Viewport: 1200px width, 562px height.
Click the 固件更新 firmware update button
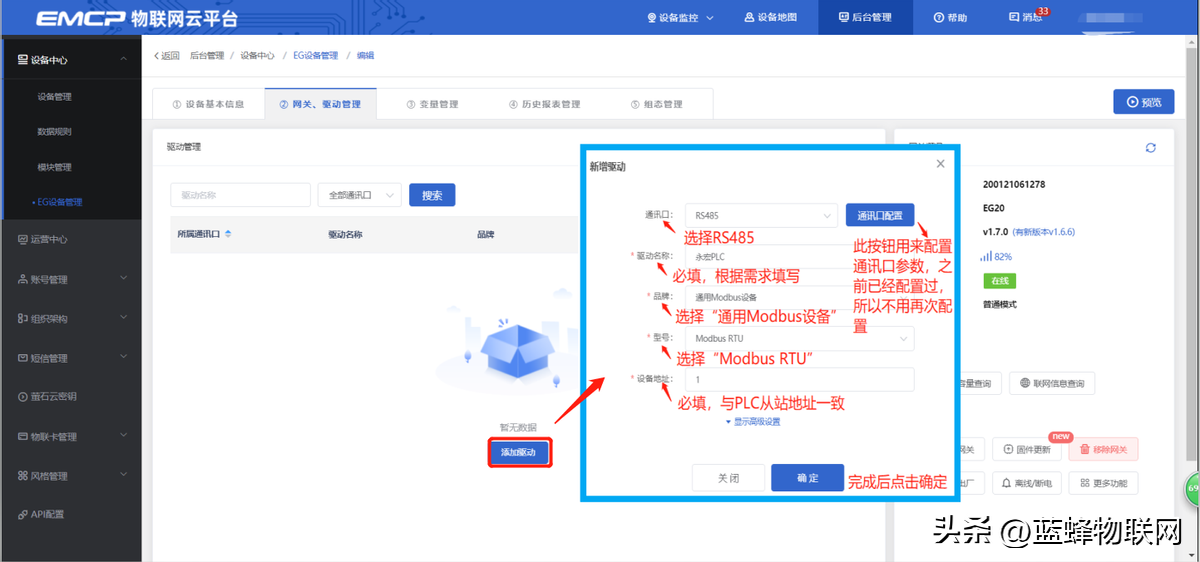pyautogui.click(x=1026, y=450)
